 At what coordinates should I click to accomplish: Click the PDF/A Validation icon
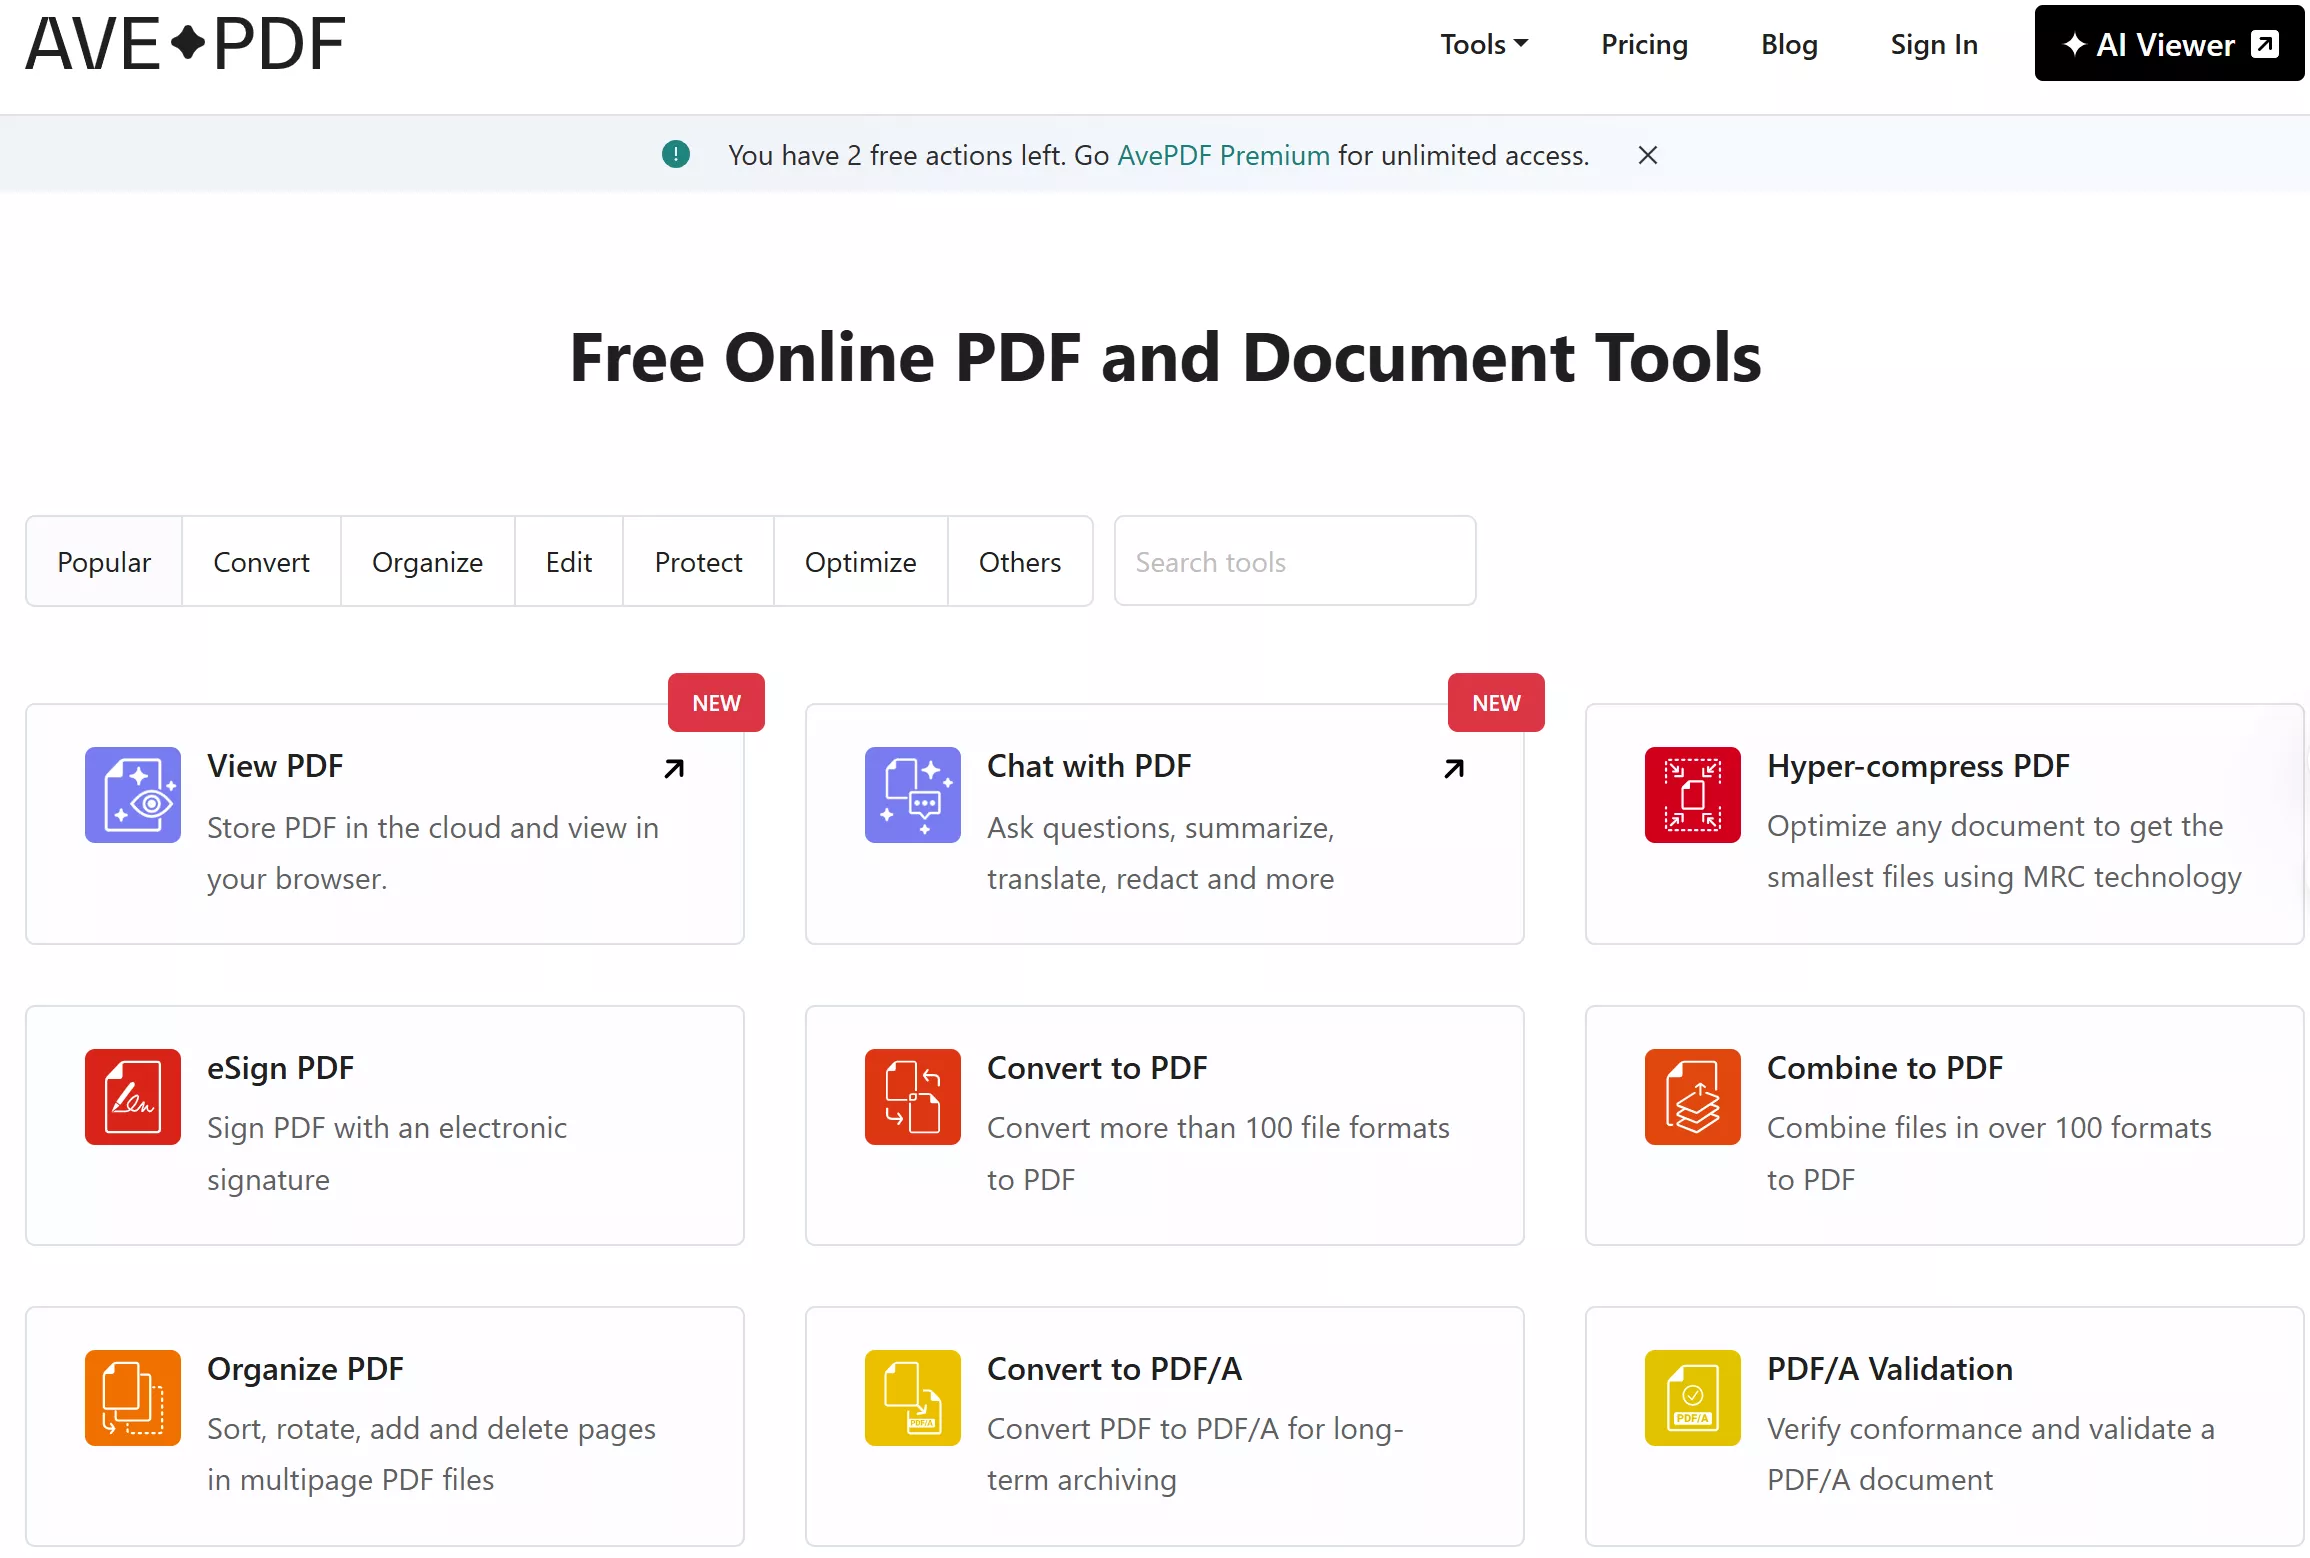point(1692,1398)
